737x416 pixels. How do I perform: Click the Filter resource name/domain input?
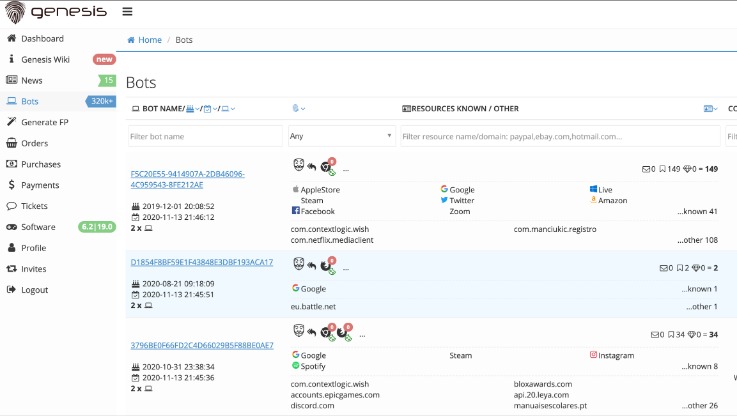[x=560, y=136]
